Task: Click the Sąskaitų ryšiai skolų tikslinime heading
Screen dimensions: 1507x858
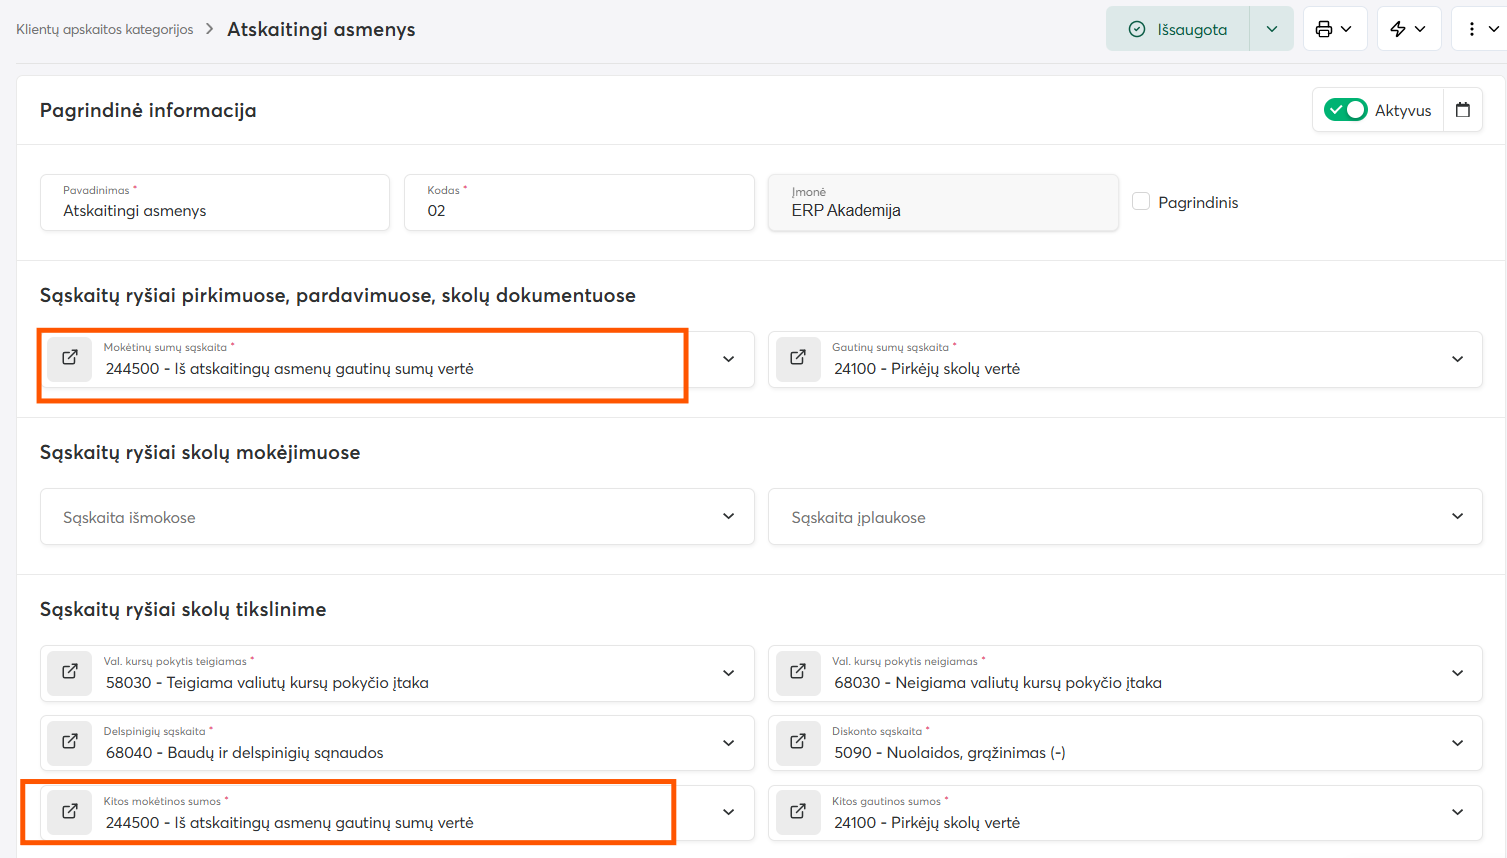Action: click(183, 609)
